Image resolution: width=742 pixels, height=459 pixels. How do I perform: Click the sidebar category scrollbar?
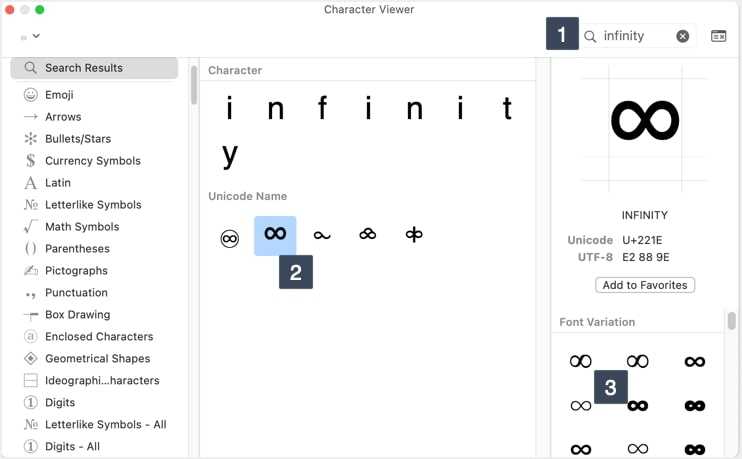coord(193,85)
